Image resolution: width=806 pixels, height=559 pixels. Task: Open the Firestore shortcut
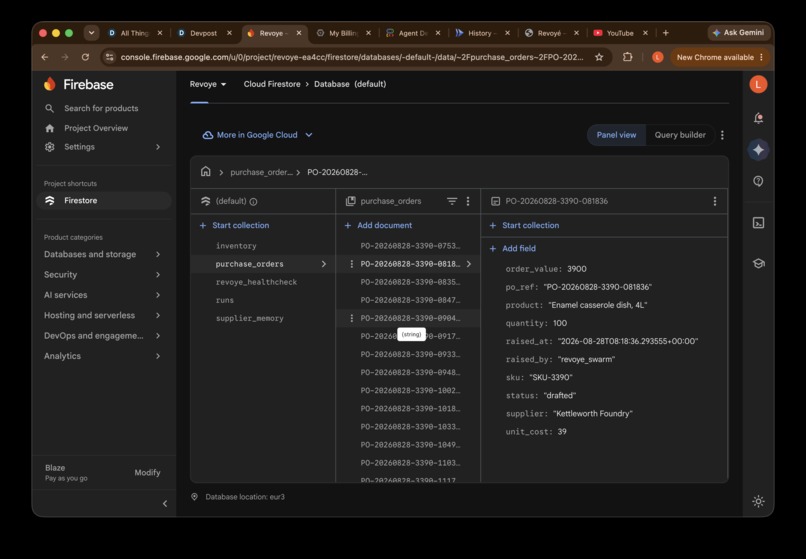click(x=104, y=201)
